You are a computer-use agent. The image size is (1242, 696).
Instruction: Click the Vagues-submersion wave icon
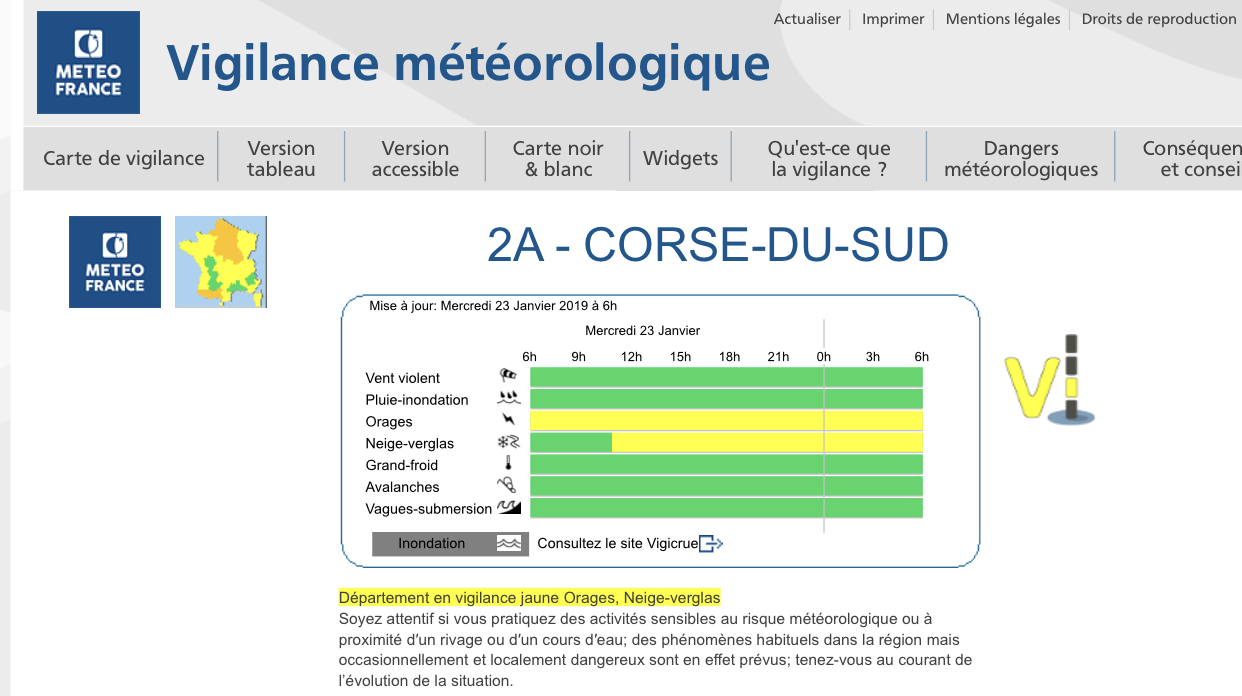pyautogui.click(x=509, y=508)
